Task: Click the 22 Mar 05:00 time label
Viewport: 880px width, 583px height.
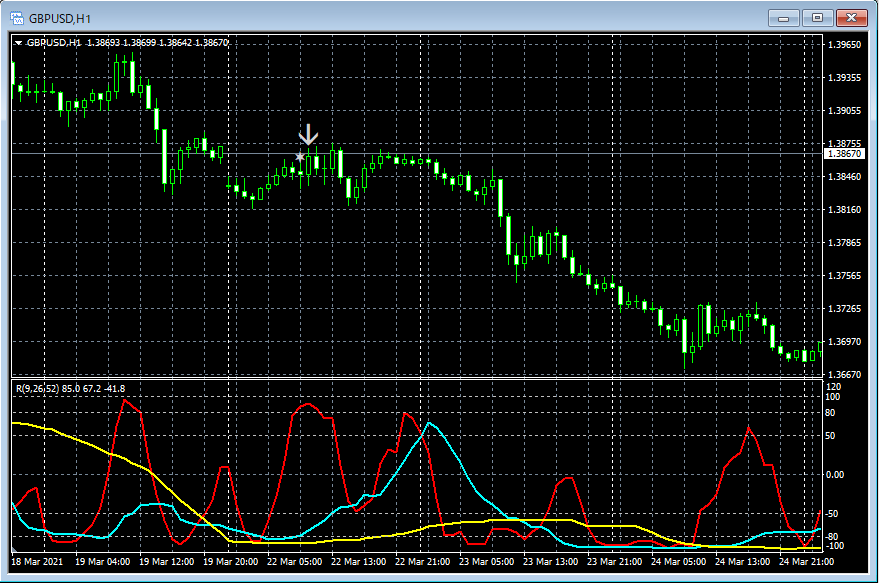Action: coord(295,562)
